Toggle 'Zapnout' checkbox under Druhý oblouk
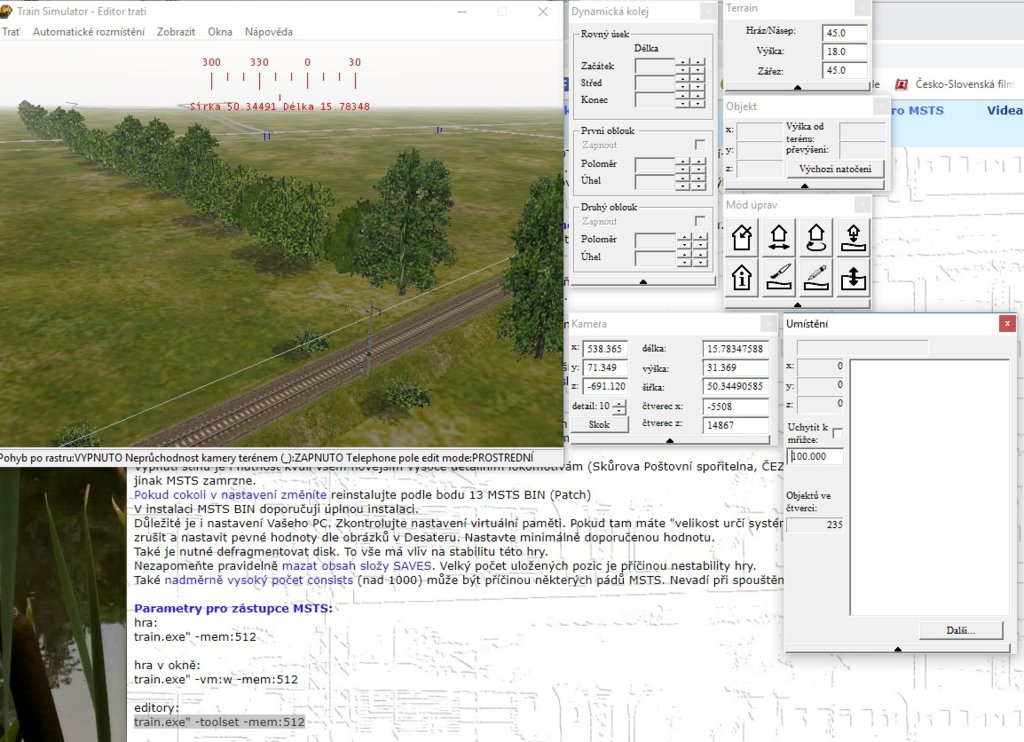1024x742 pixels. (699, 221)
